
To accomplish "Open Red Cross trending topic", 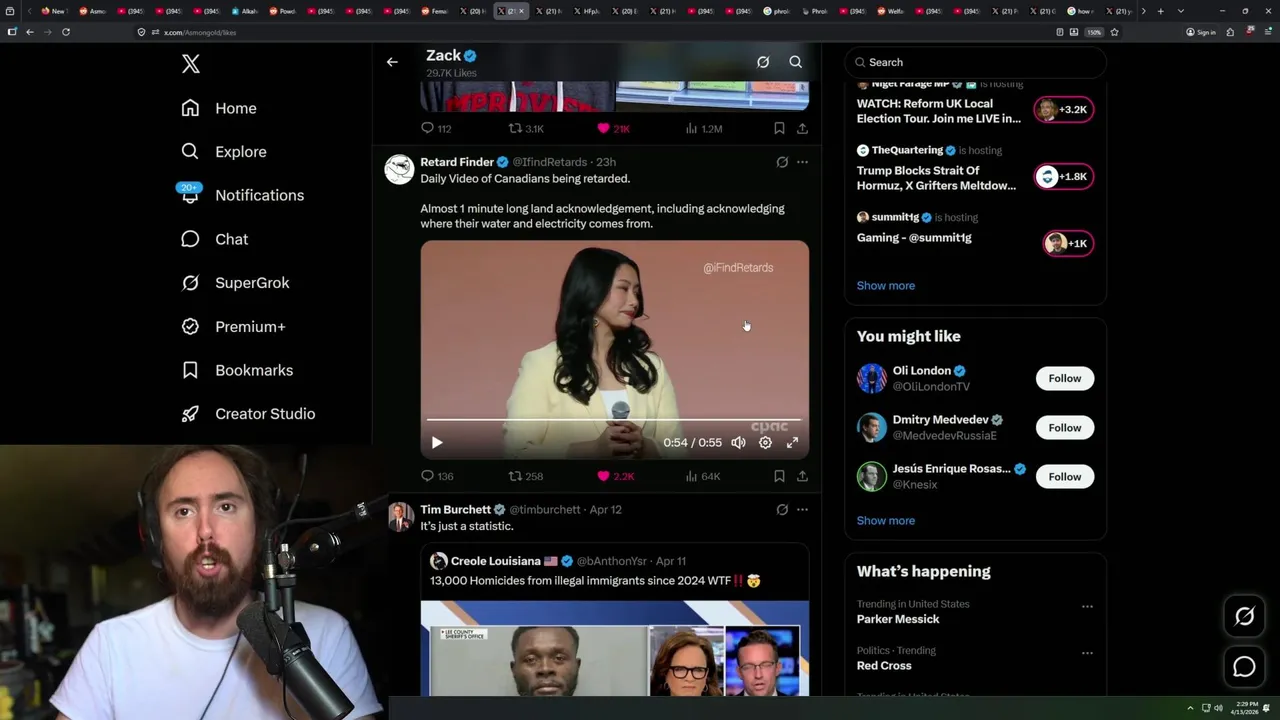I will [883, 666].
